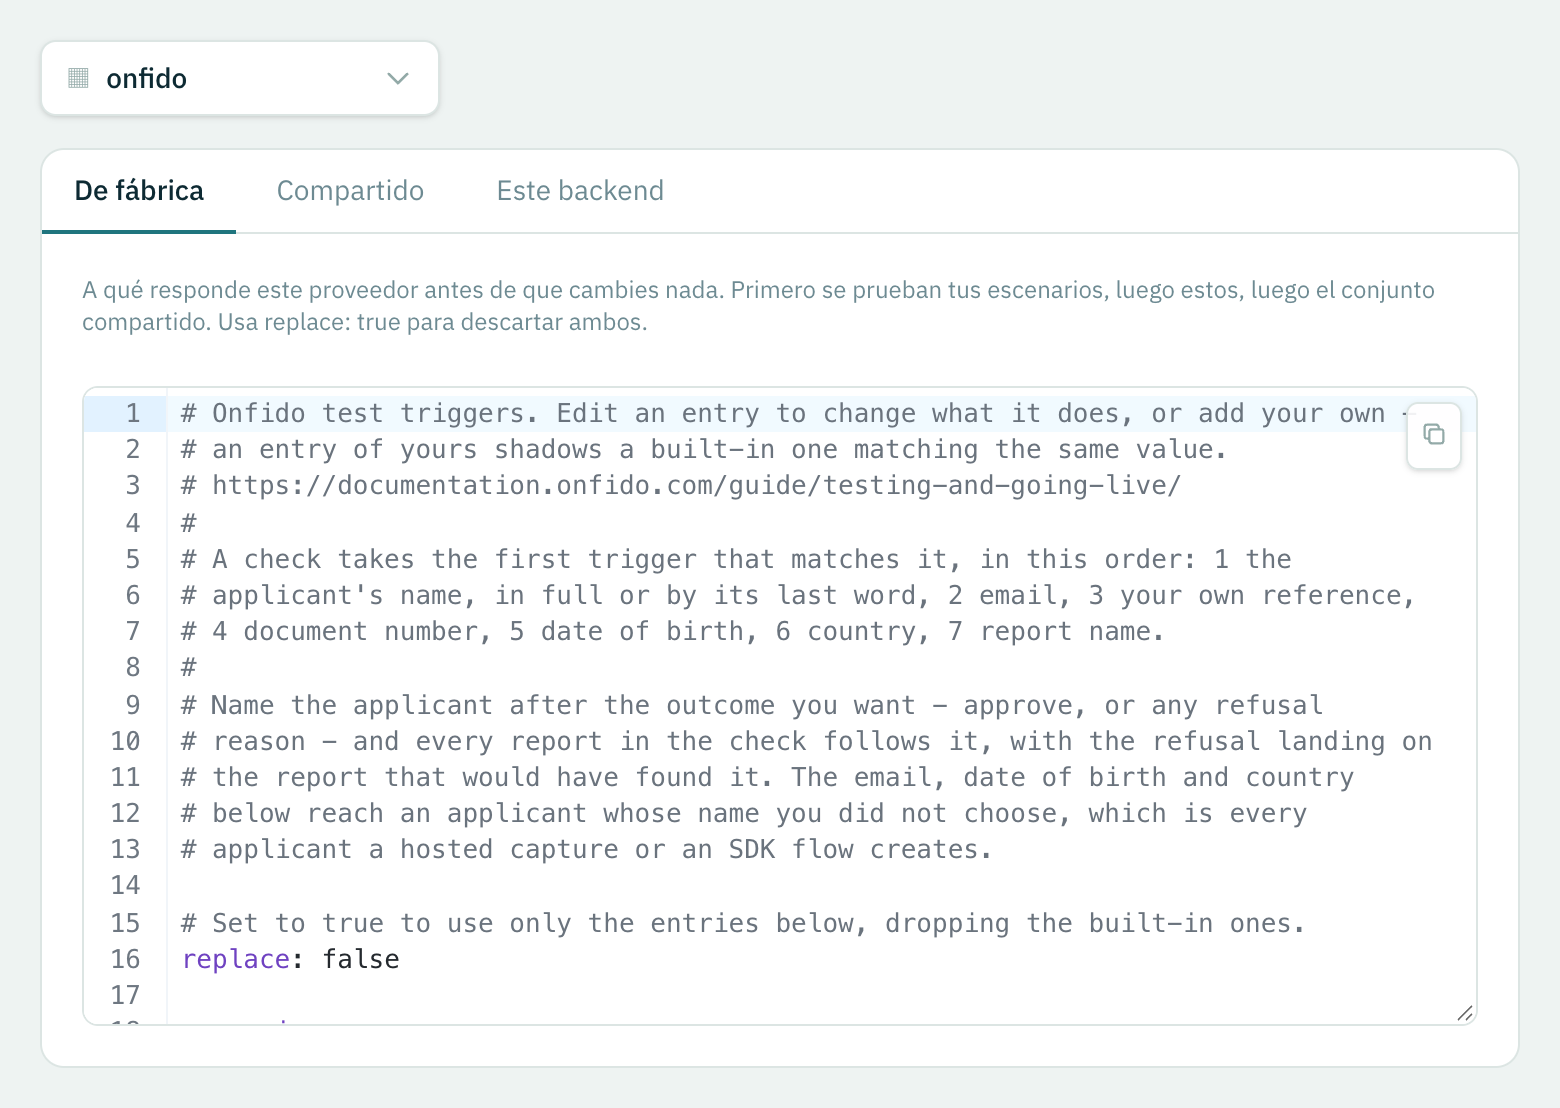Select the De fábrica tab

click(x=139, y=191)
